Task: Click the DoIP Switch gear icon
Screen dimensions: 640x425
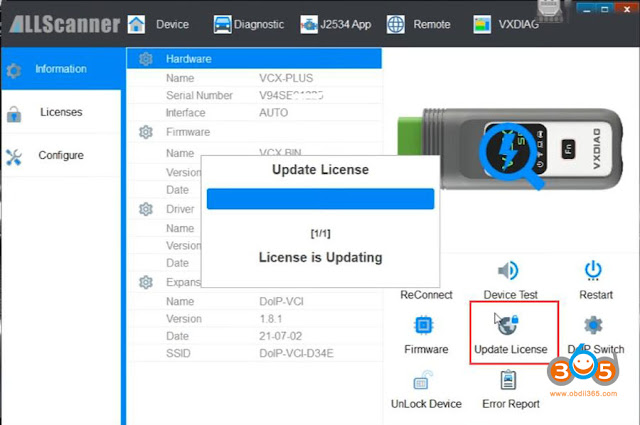Action: 593,325
